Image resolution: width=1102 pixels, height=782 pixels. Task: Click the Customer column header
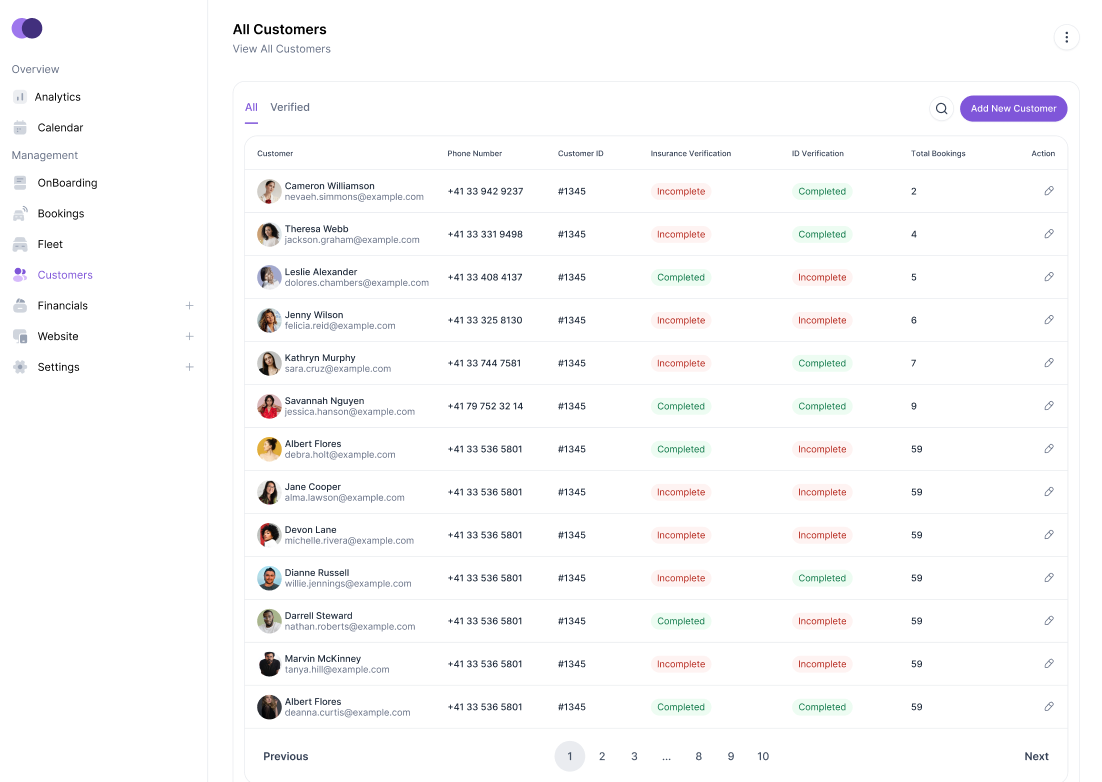275,153
